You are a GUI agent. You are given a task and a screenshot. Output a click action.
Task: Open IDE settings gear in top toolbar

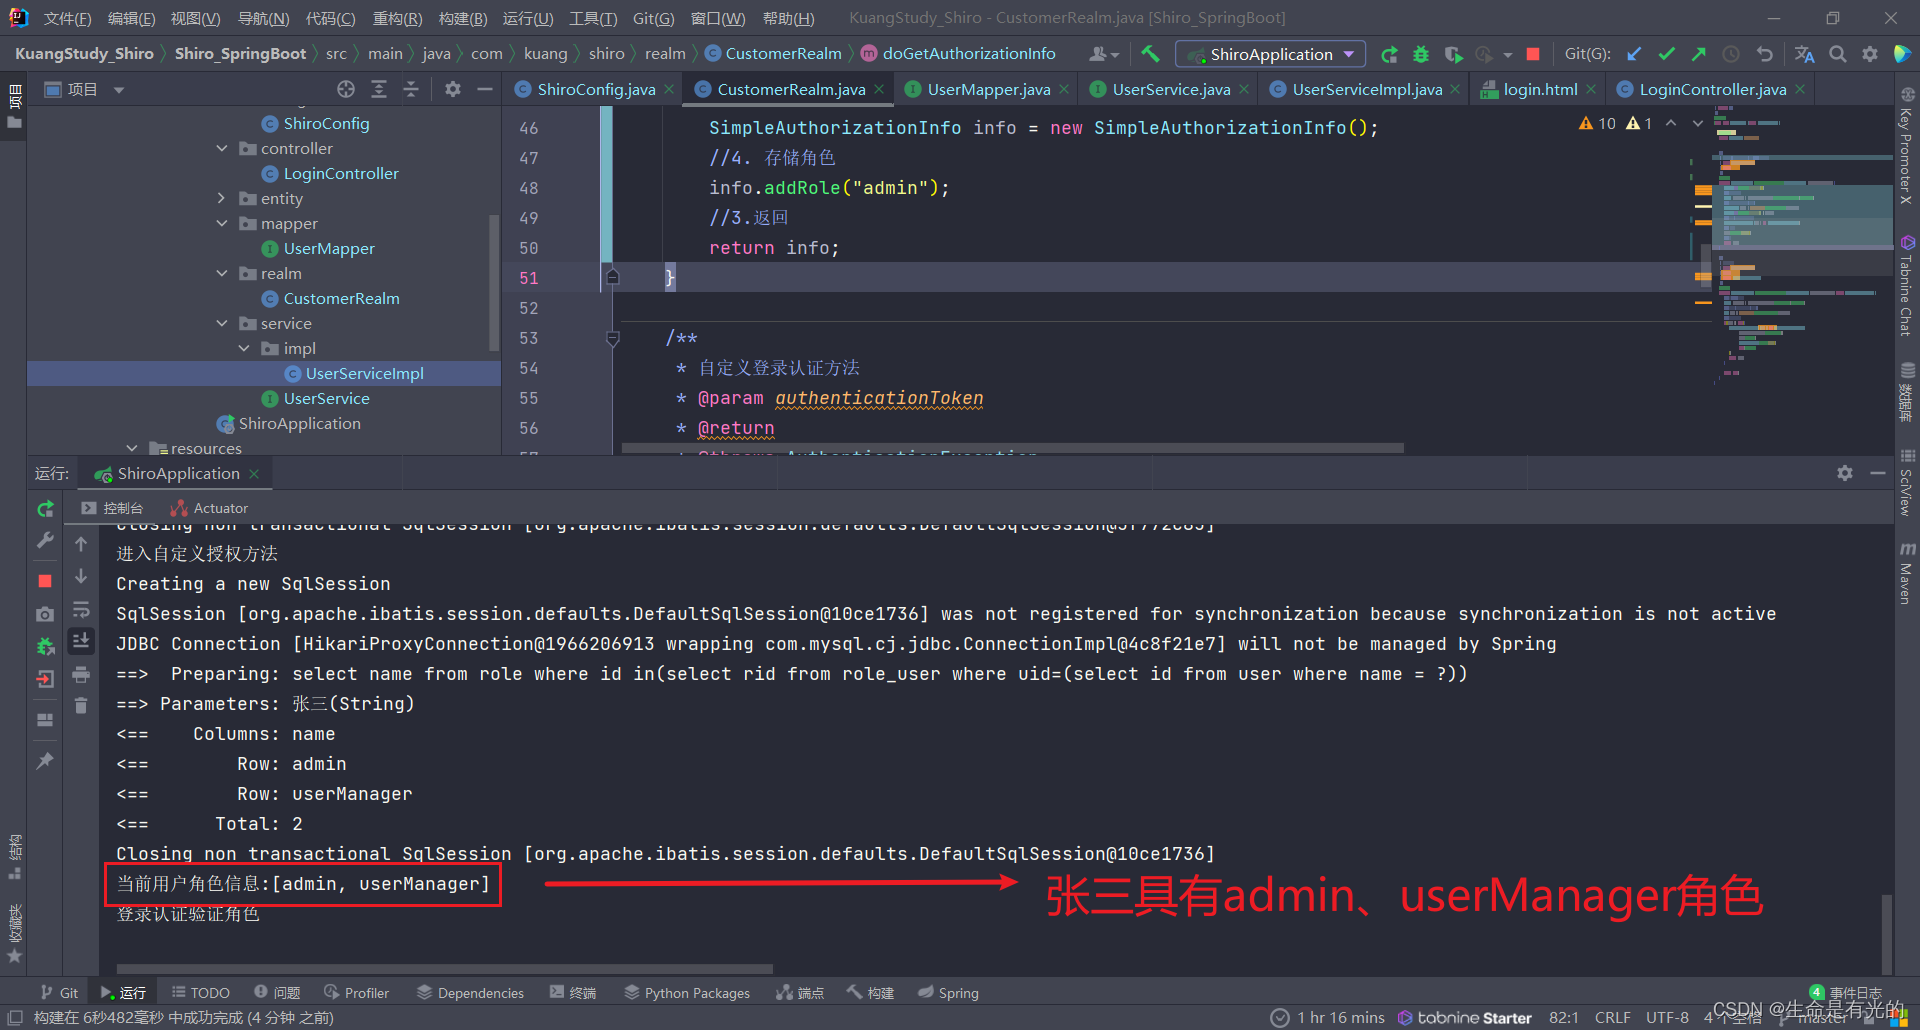[1870, 54]
